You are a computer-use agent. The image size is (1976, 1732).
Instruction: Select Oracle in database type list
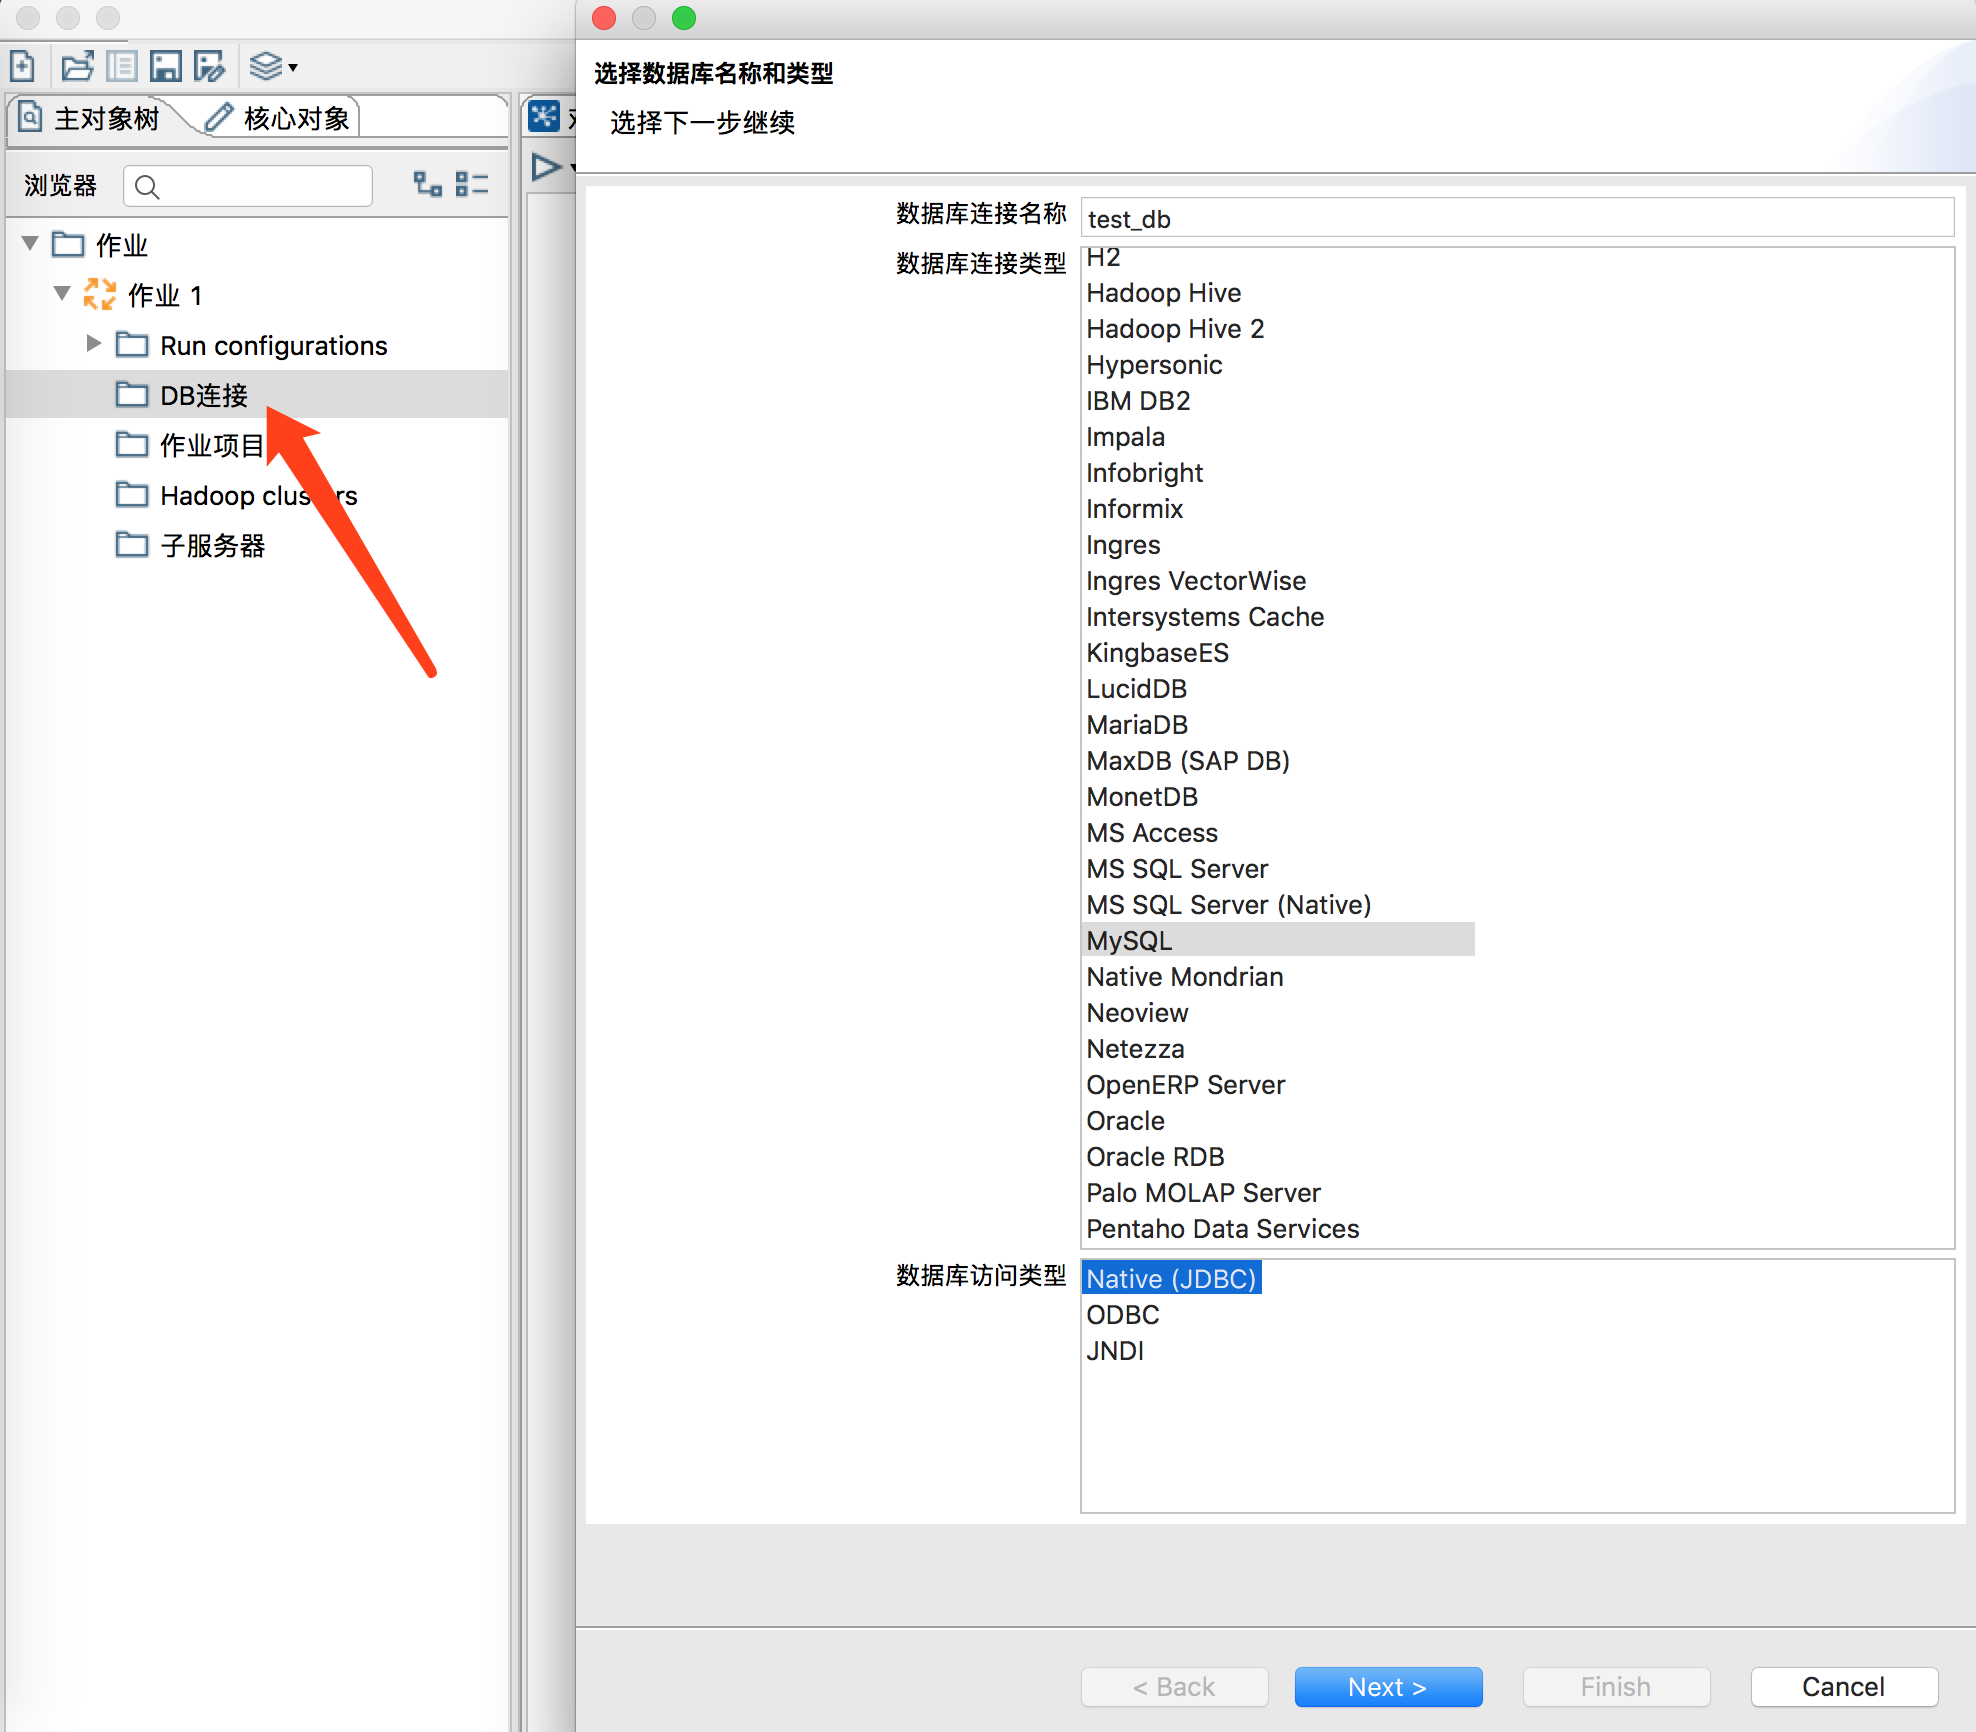click(1126, 1121)
